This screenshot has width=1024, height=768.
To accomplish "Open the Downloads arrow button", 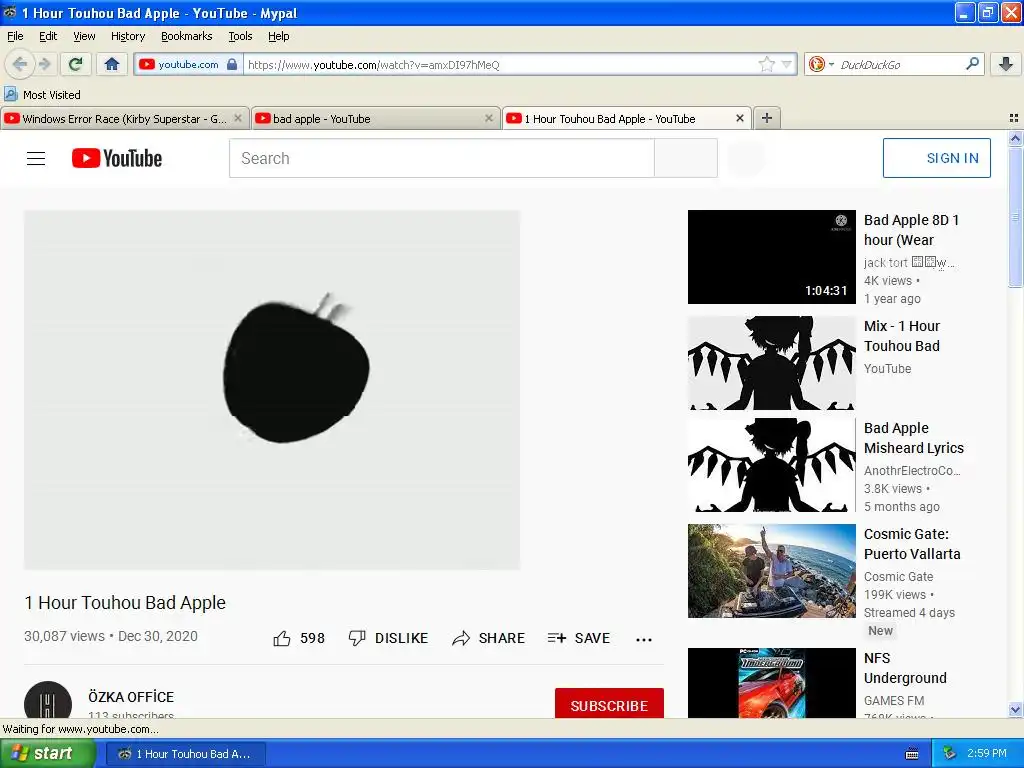I will (1006, 64).
